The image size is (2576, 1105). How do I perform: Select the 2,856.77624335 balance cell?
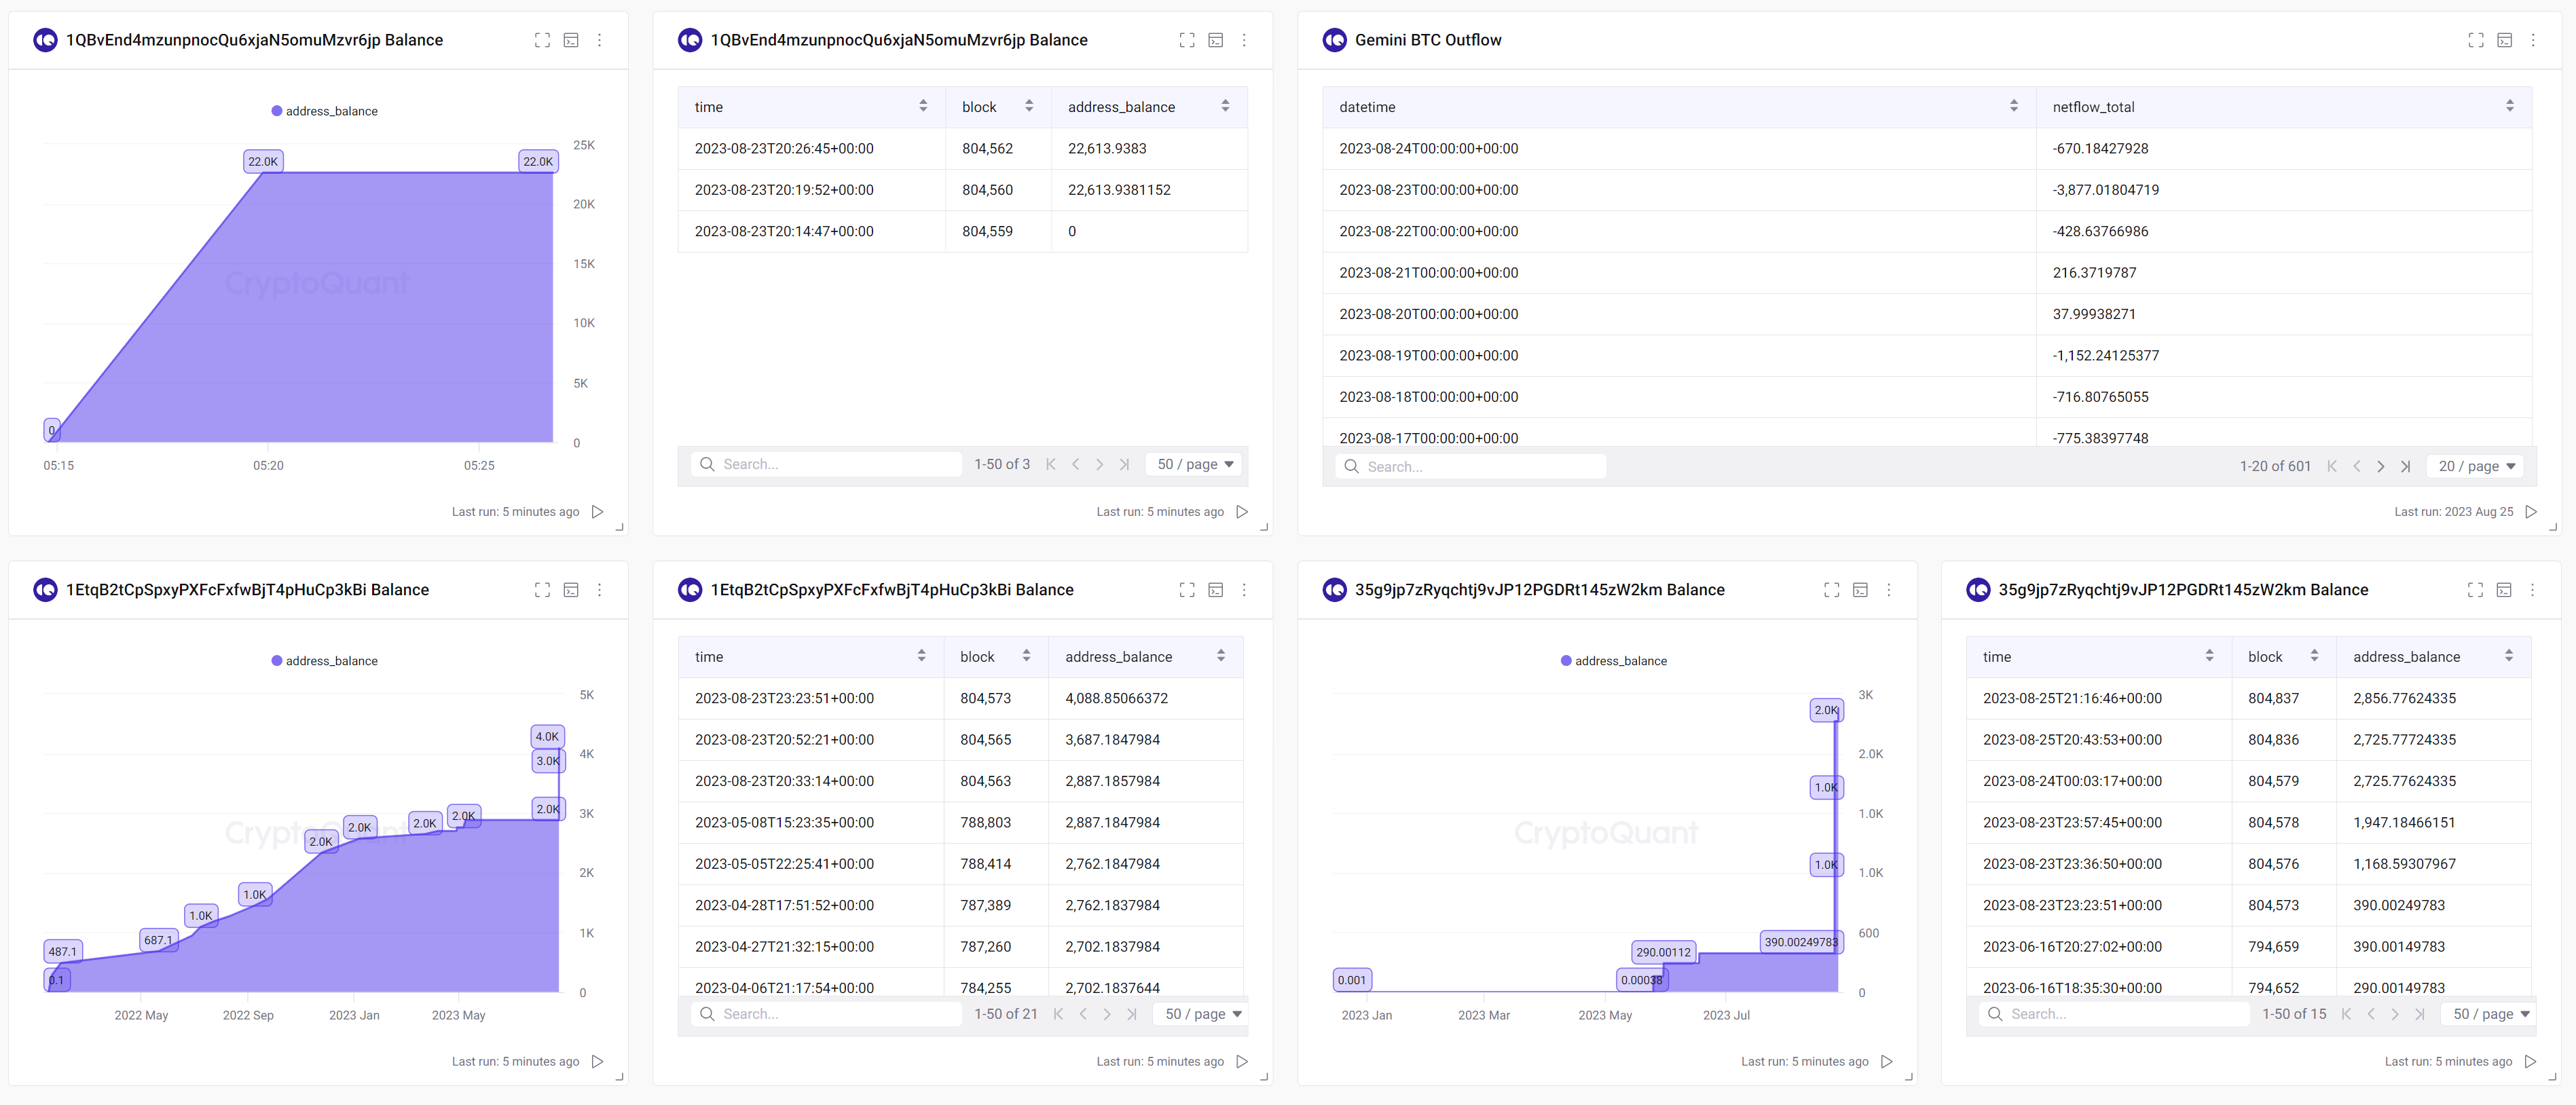click(2434, 698)
